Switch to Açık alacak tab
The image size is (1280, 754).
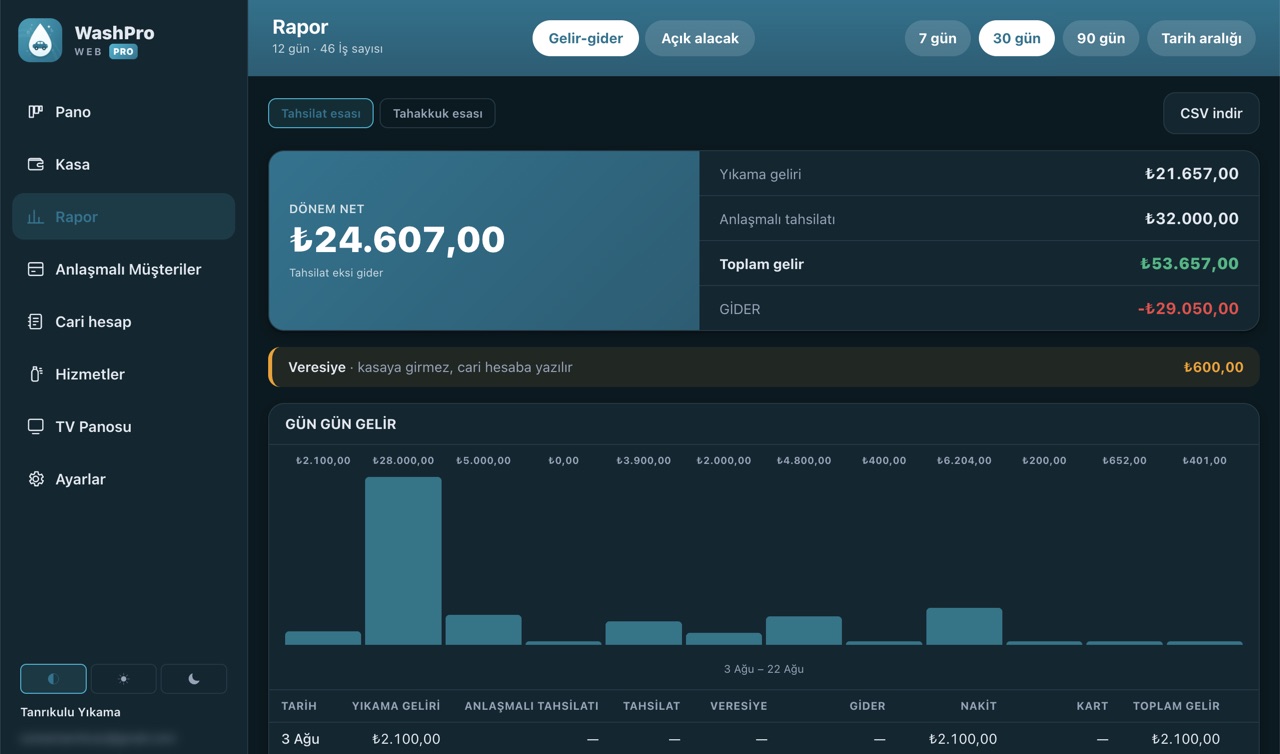(700, 38)
